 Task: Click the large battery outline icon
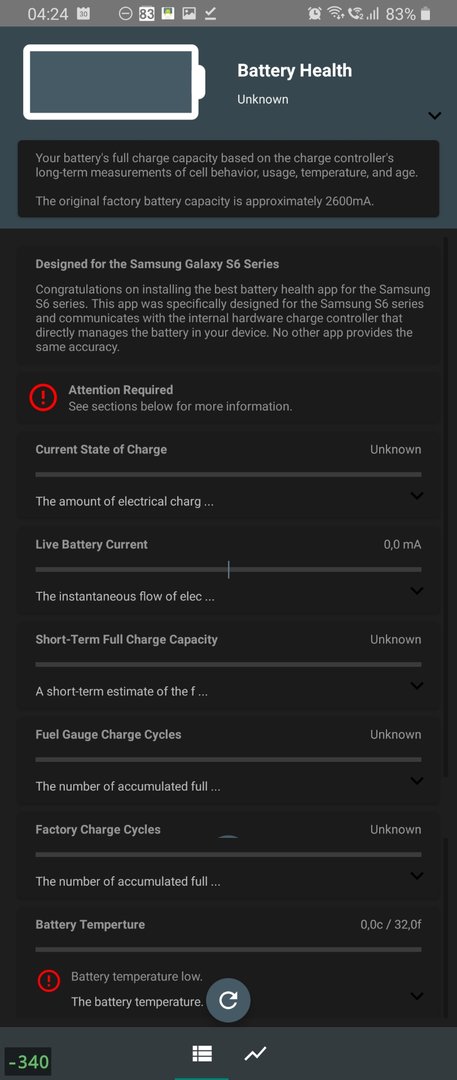click(x=114, y=82)
